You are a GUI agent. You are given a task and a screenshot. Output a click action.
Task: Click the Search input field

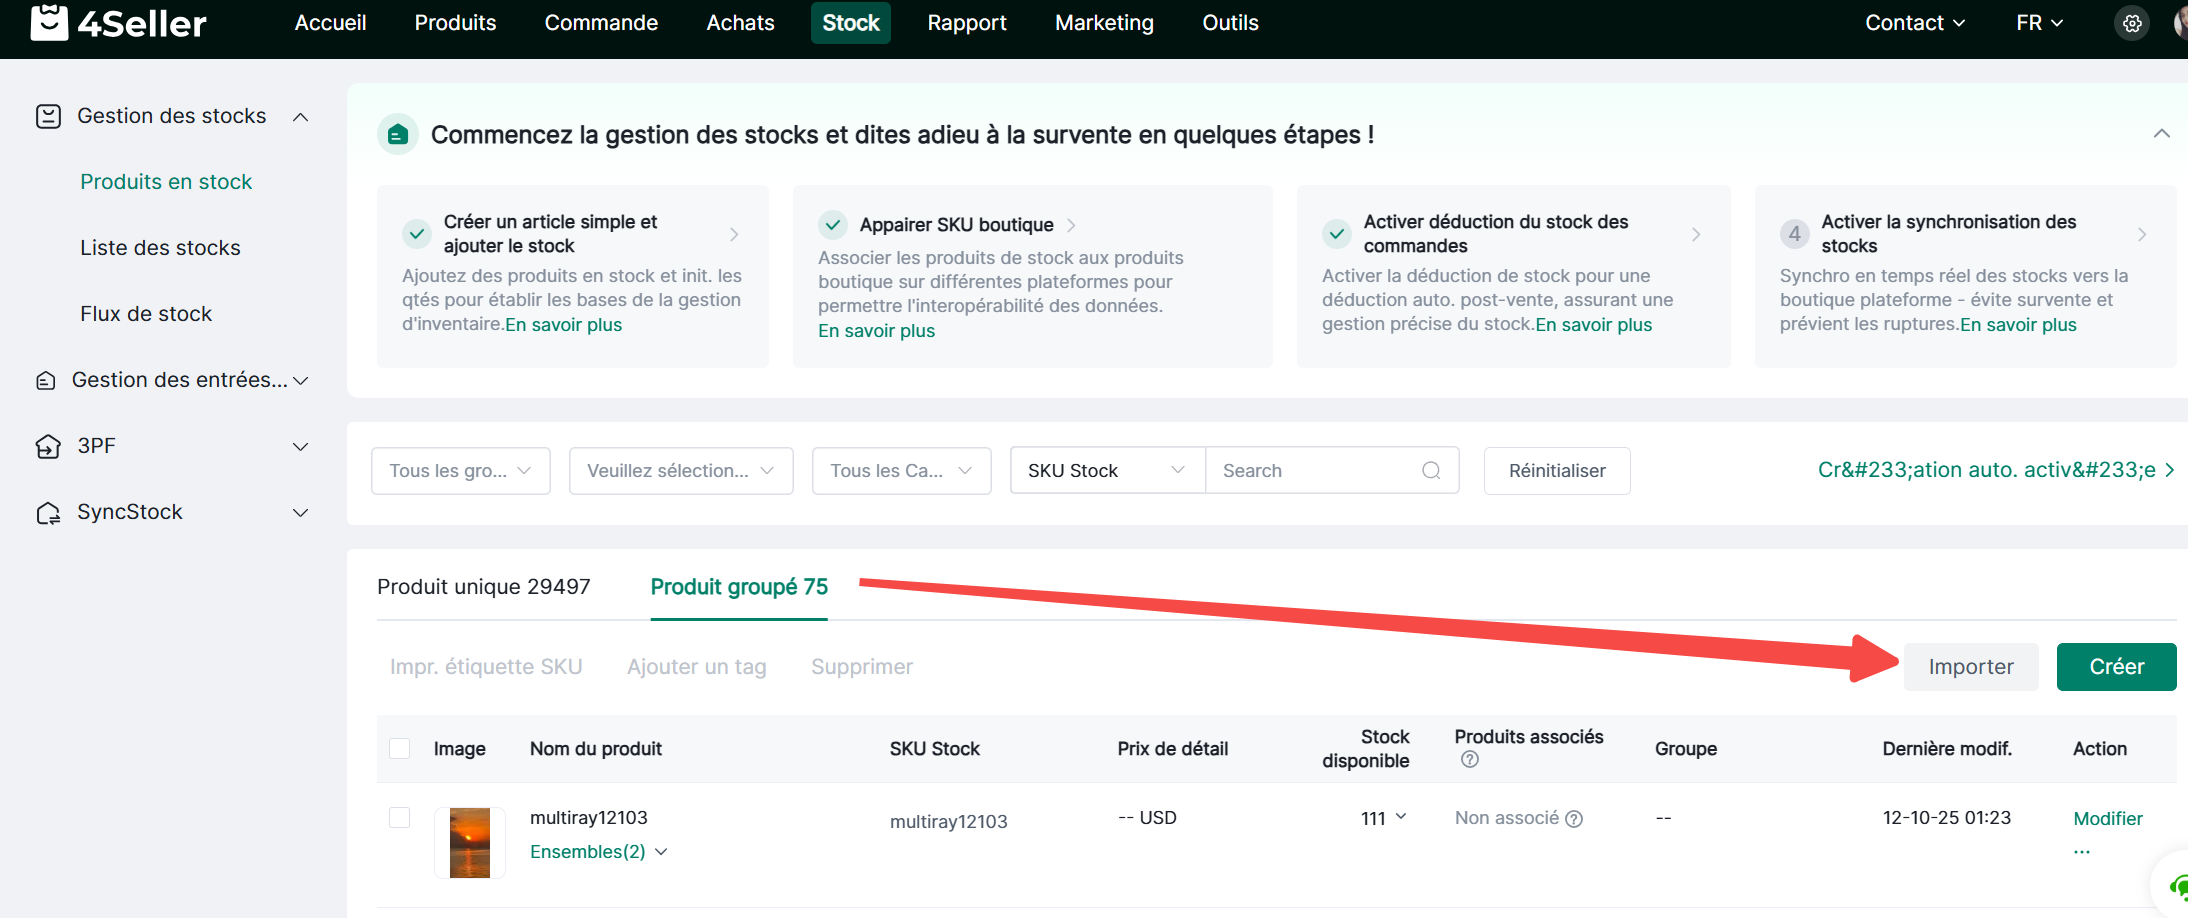pos(1315,471)
